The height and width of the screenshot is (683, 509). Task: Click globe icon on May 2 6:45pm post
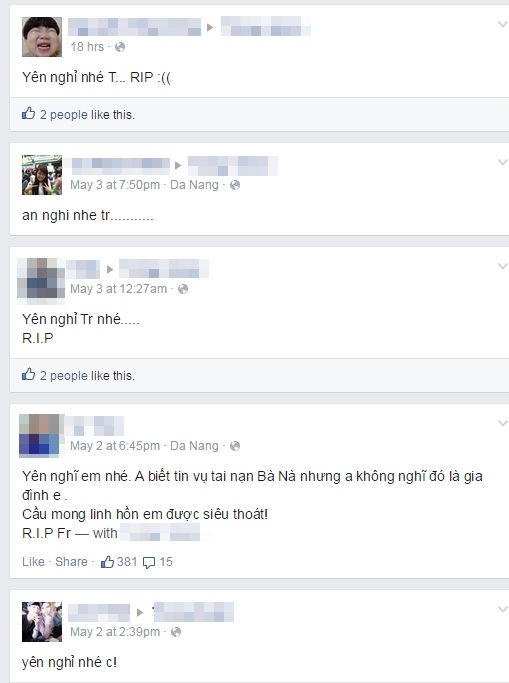pos(235,446)
